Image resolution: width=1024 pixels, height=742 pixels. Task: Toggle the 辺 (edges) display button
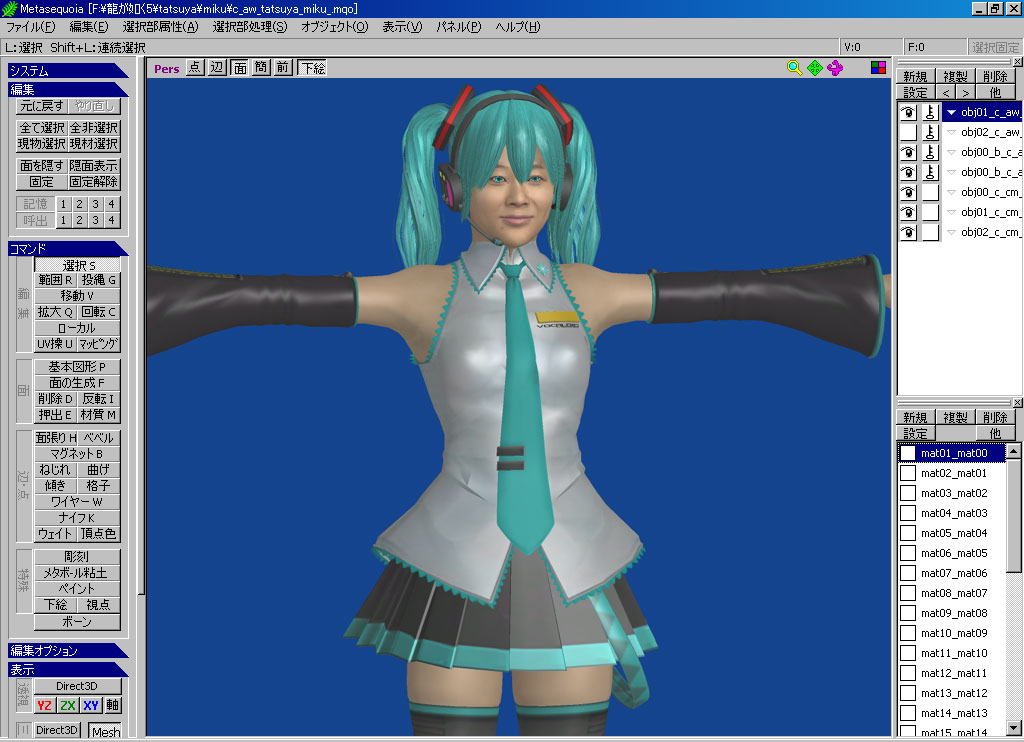pyautogui.click(x=217, y=67)
